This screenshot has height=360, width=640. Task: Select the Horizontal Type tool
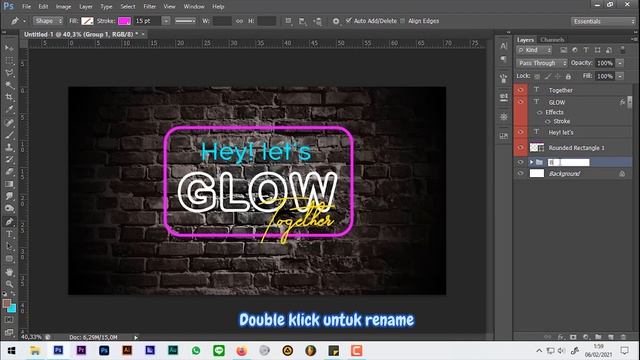point(9,234)
